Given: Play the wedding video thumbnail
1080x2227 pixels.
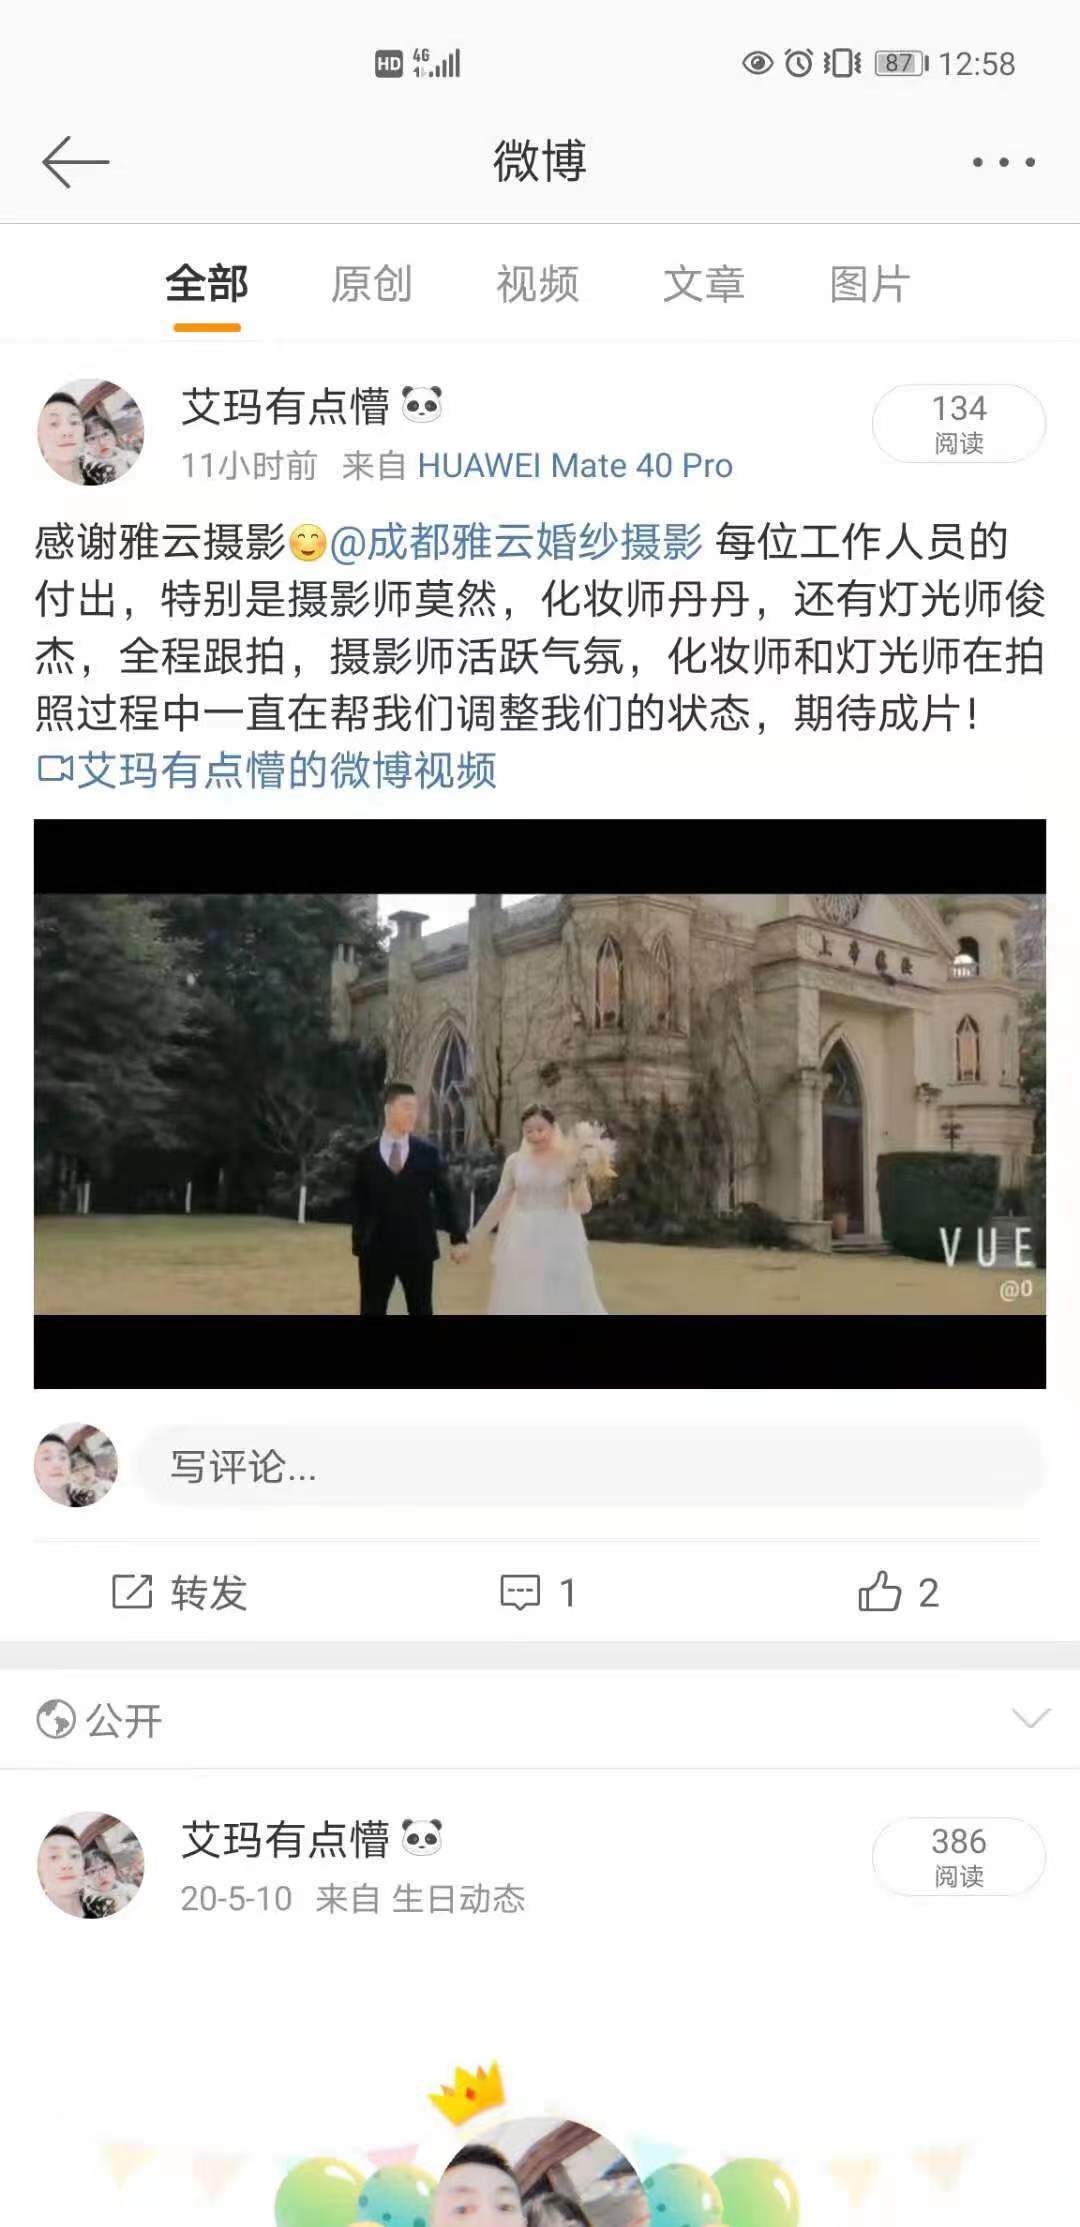Looking at the screenshot, I should (540, 1104).
